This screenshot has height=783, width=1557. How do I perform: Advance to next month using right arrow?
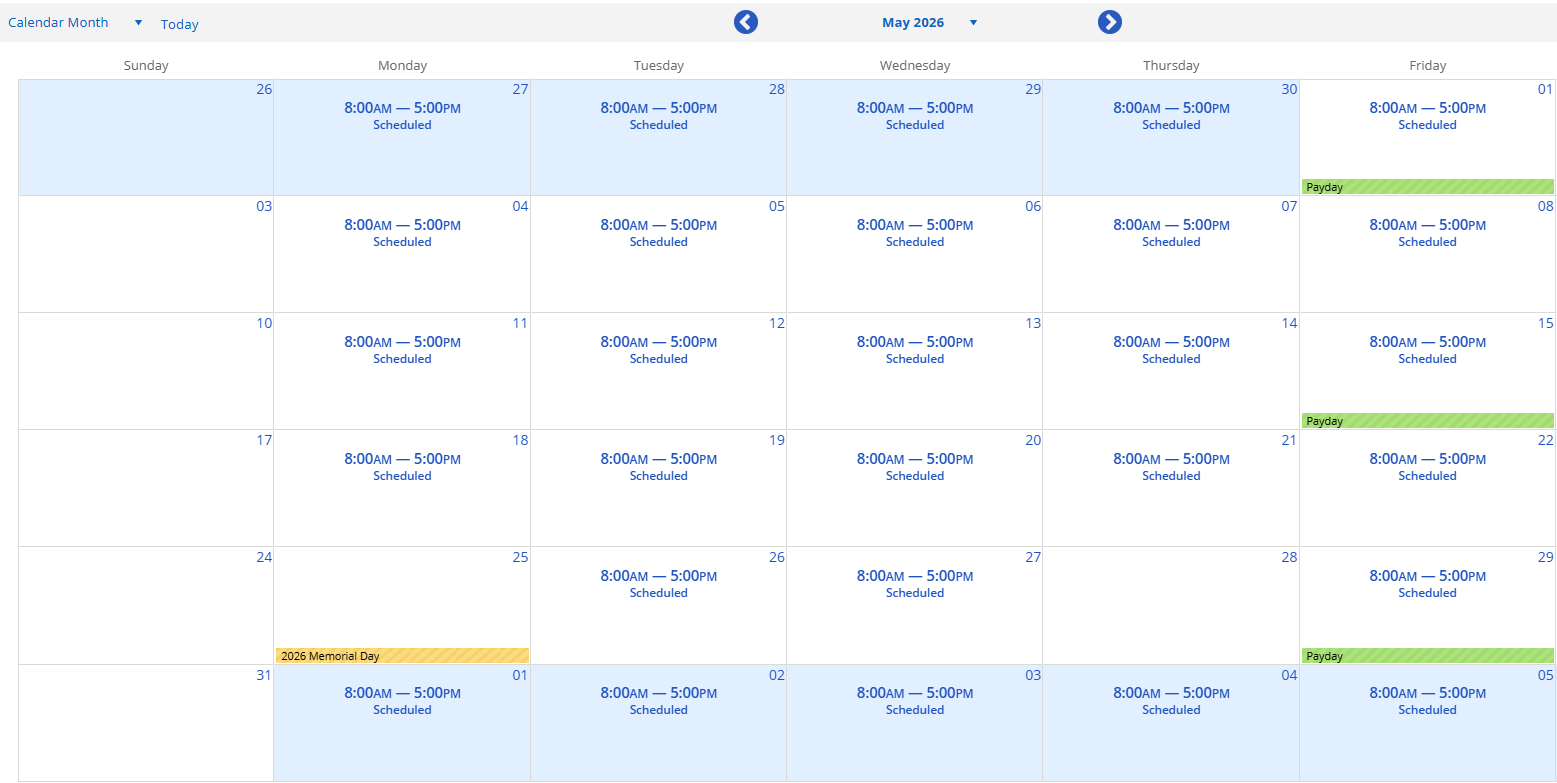[x=1110, y=22]
